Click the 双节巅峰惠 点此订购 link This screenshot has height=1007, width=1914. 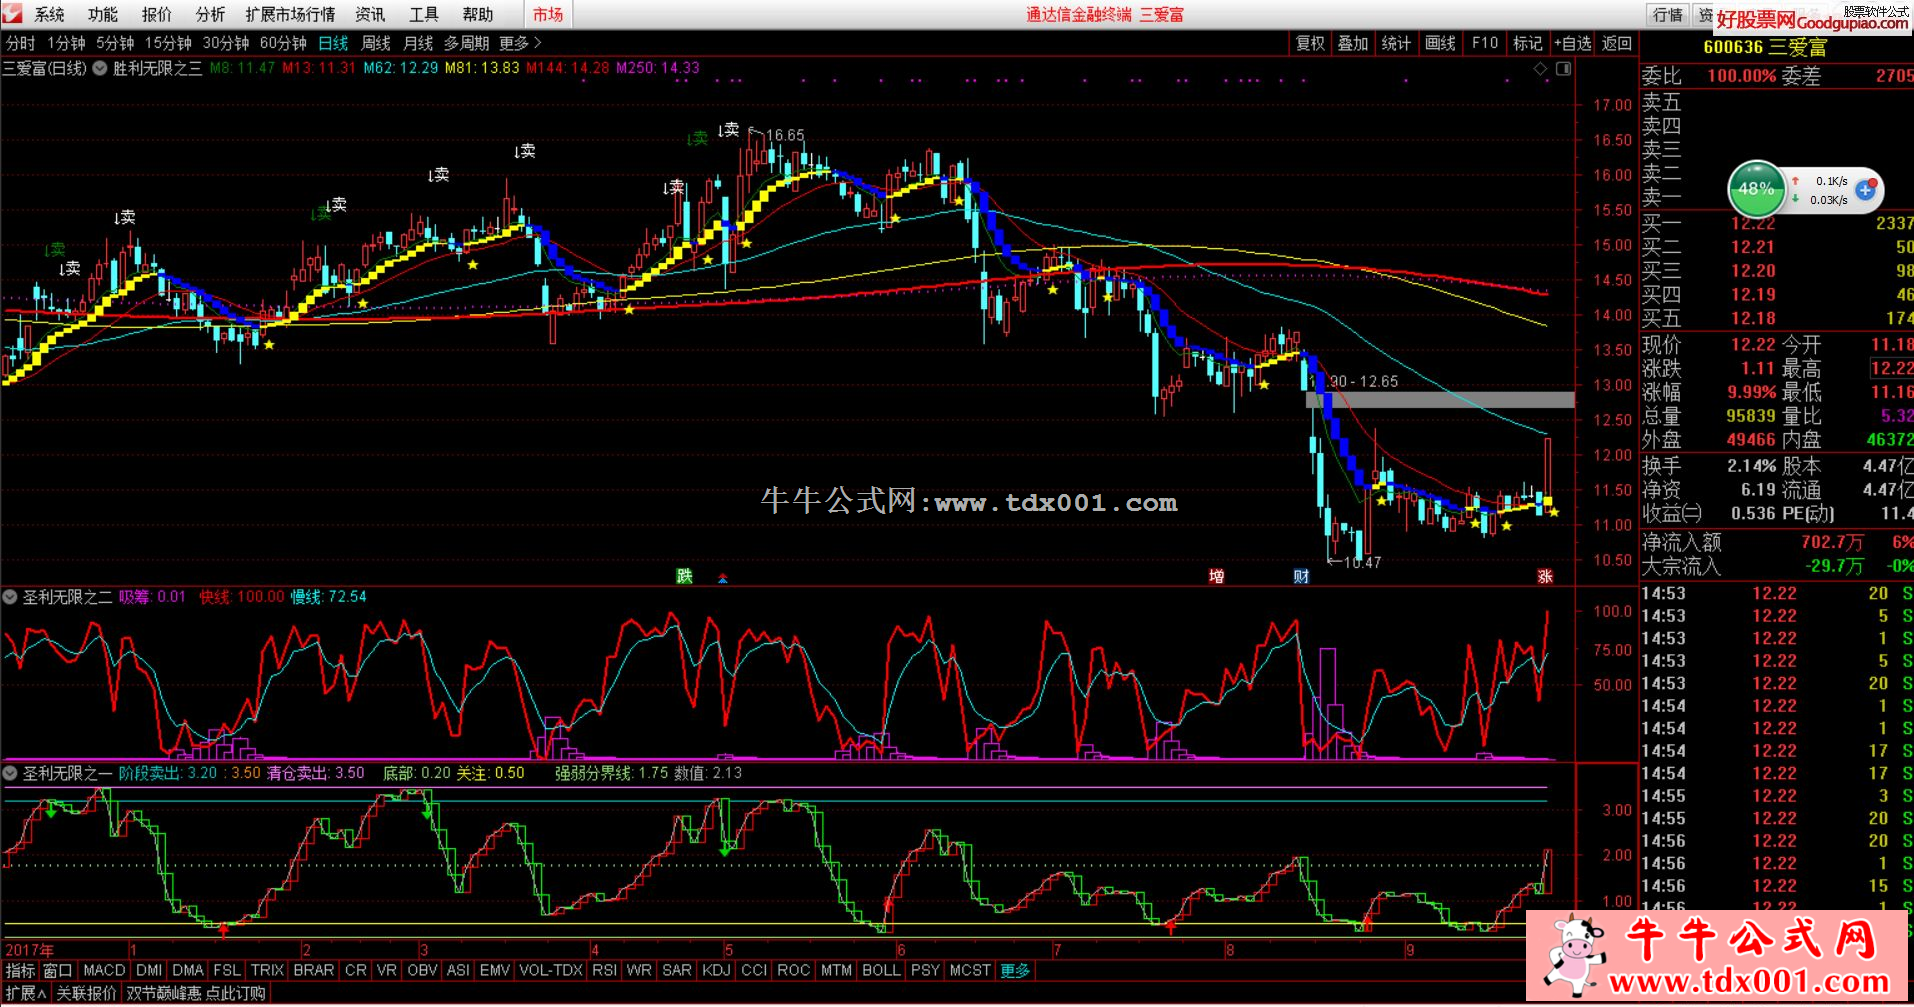click(196, 993)
